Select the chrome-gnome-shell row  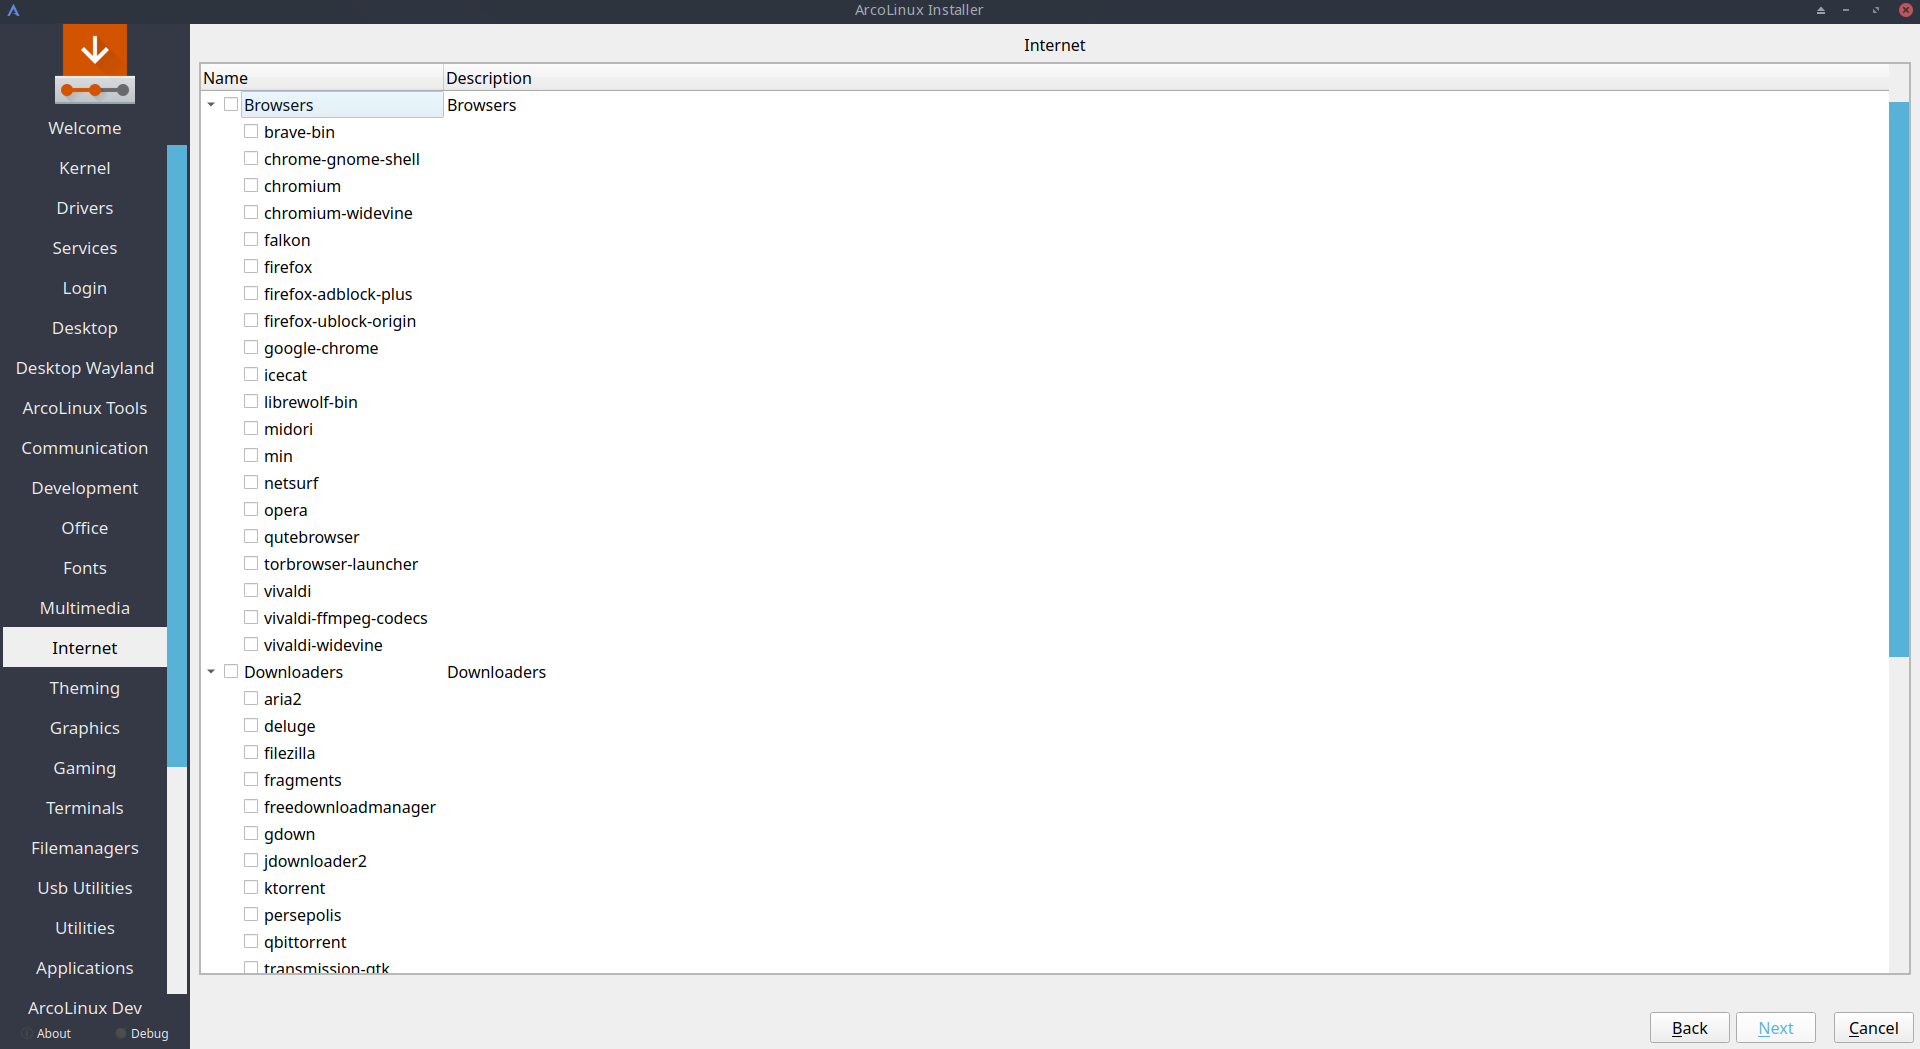click(x=341, y=159)
